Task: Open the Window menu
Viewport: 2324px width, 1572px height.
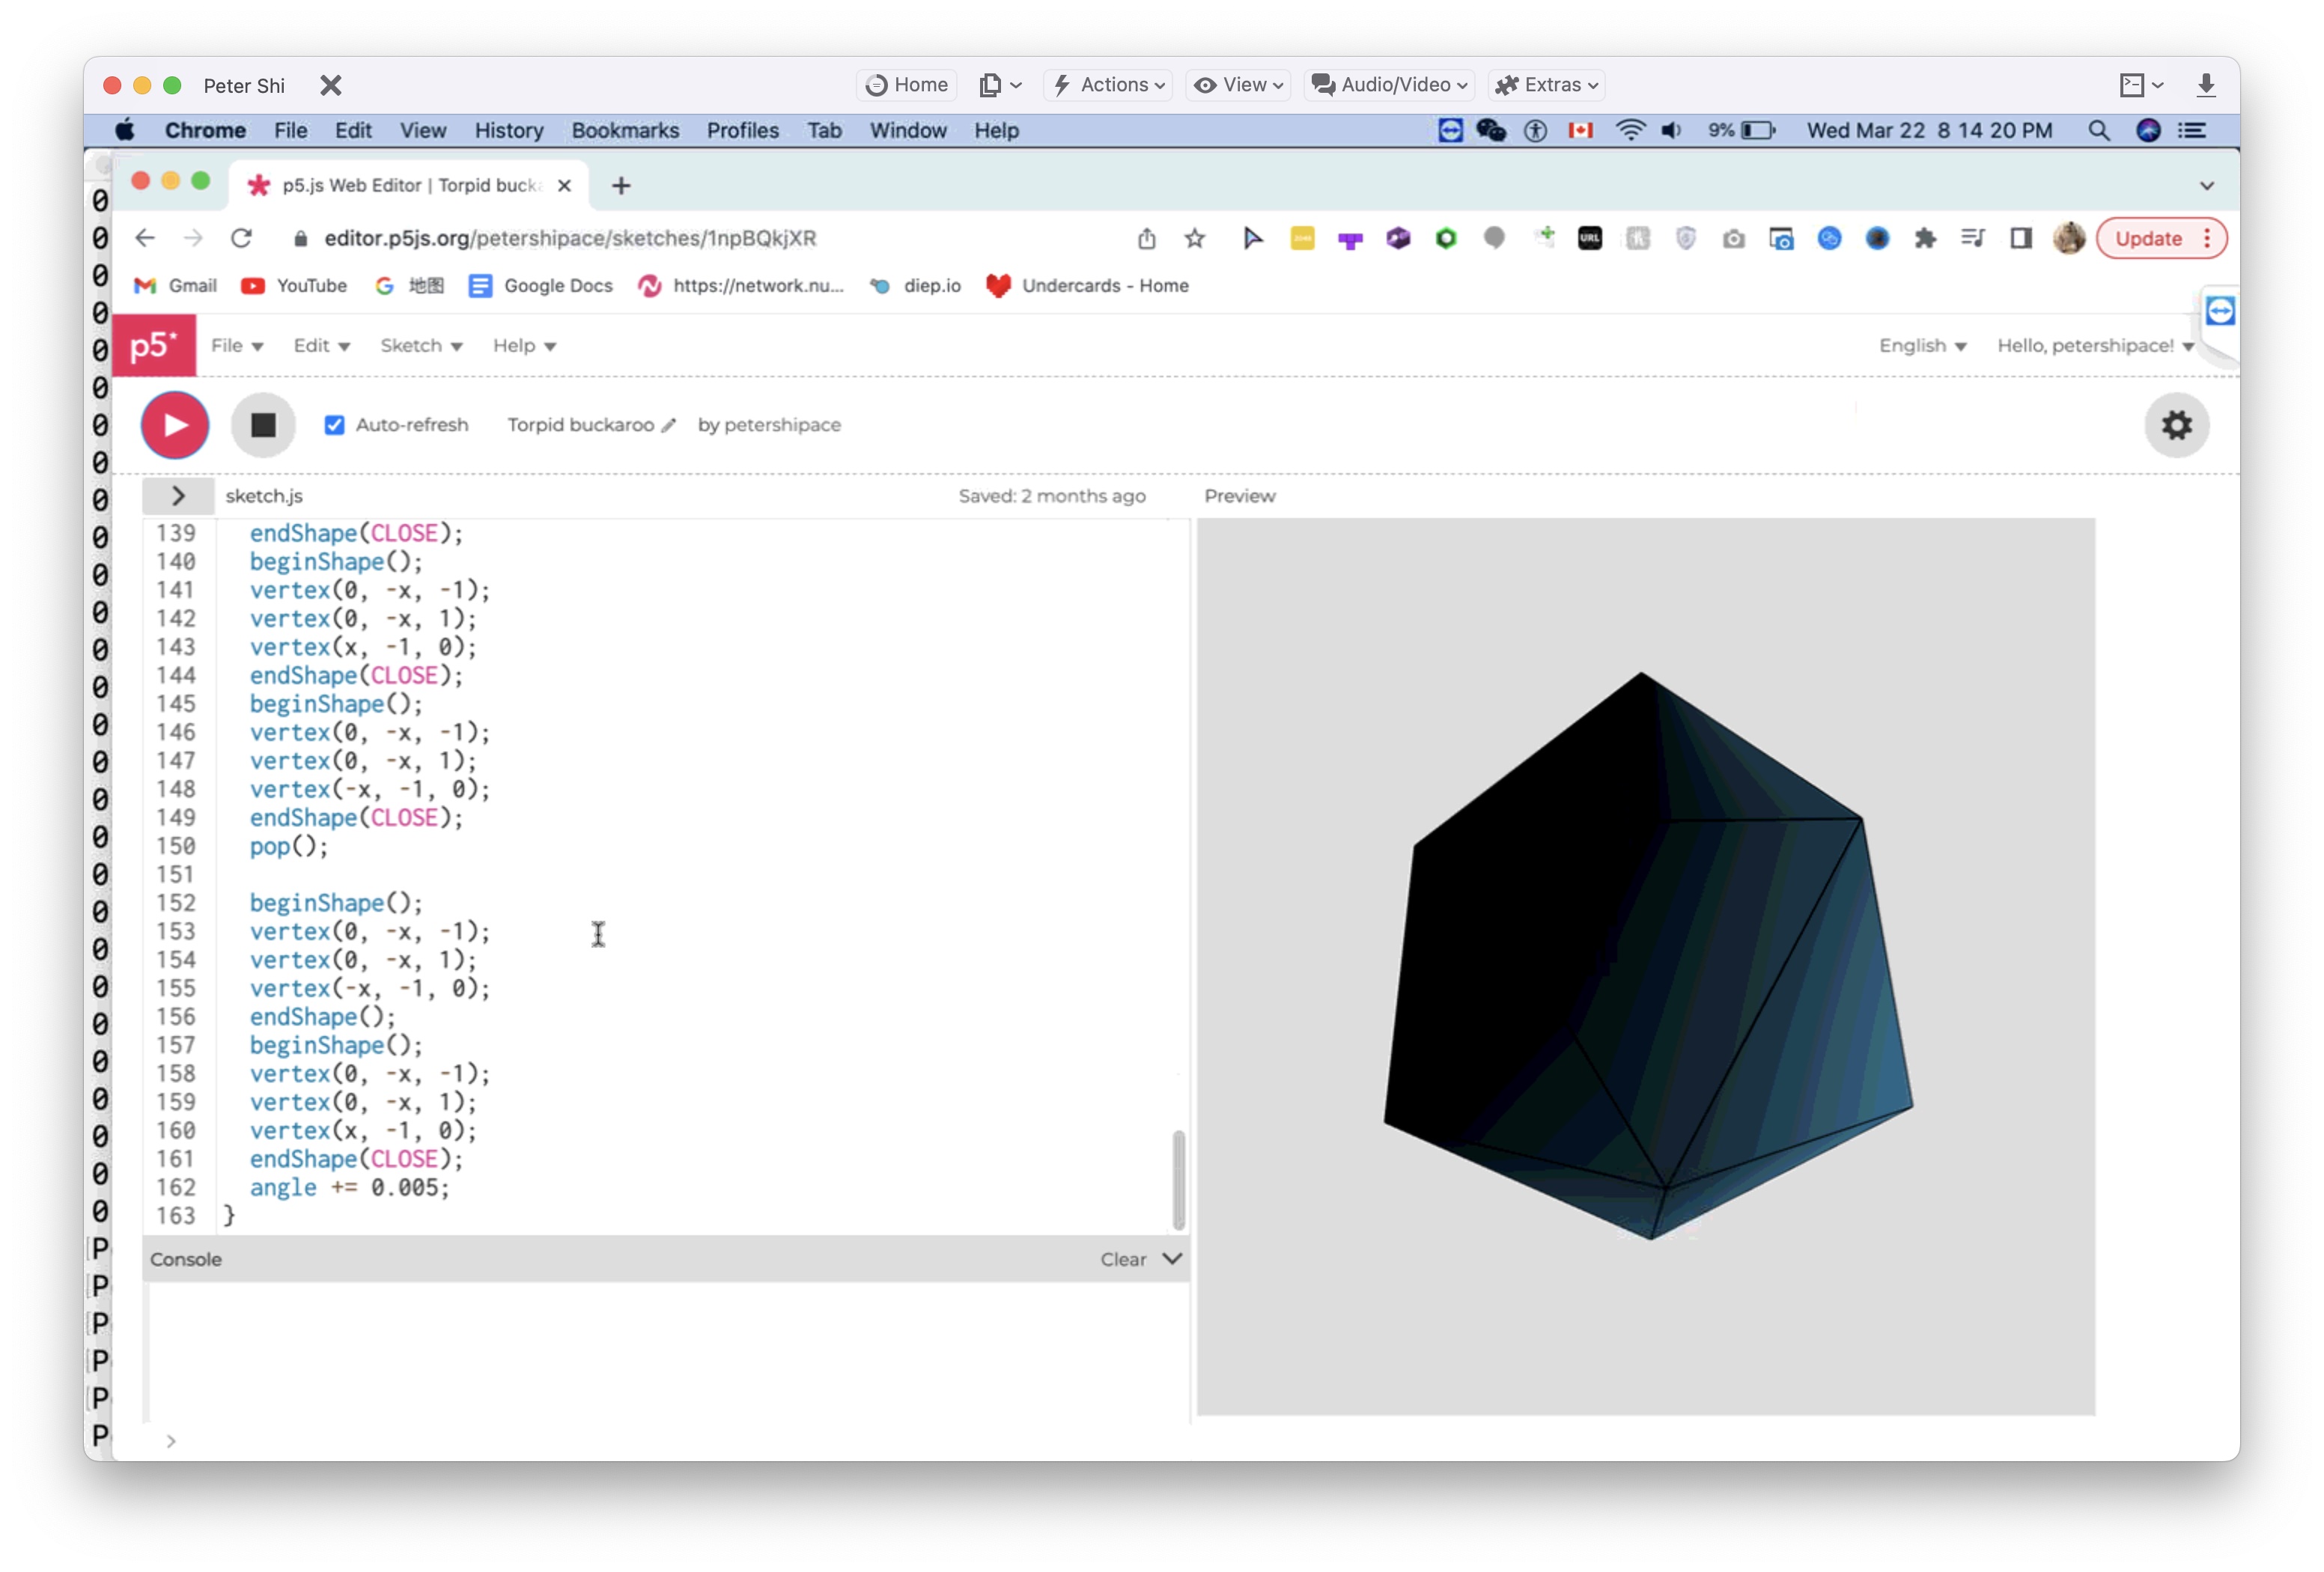Action: pos(907,130)
